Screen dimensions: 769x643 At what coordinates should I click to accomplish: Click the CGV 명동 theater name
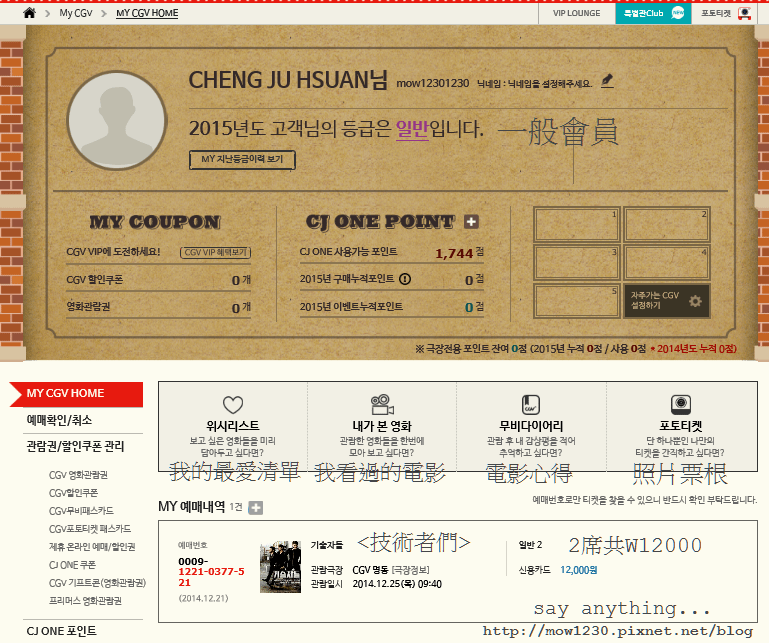pos(370,570)
